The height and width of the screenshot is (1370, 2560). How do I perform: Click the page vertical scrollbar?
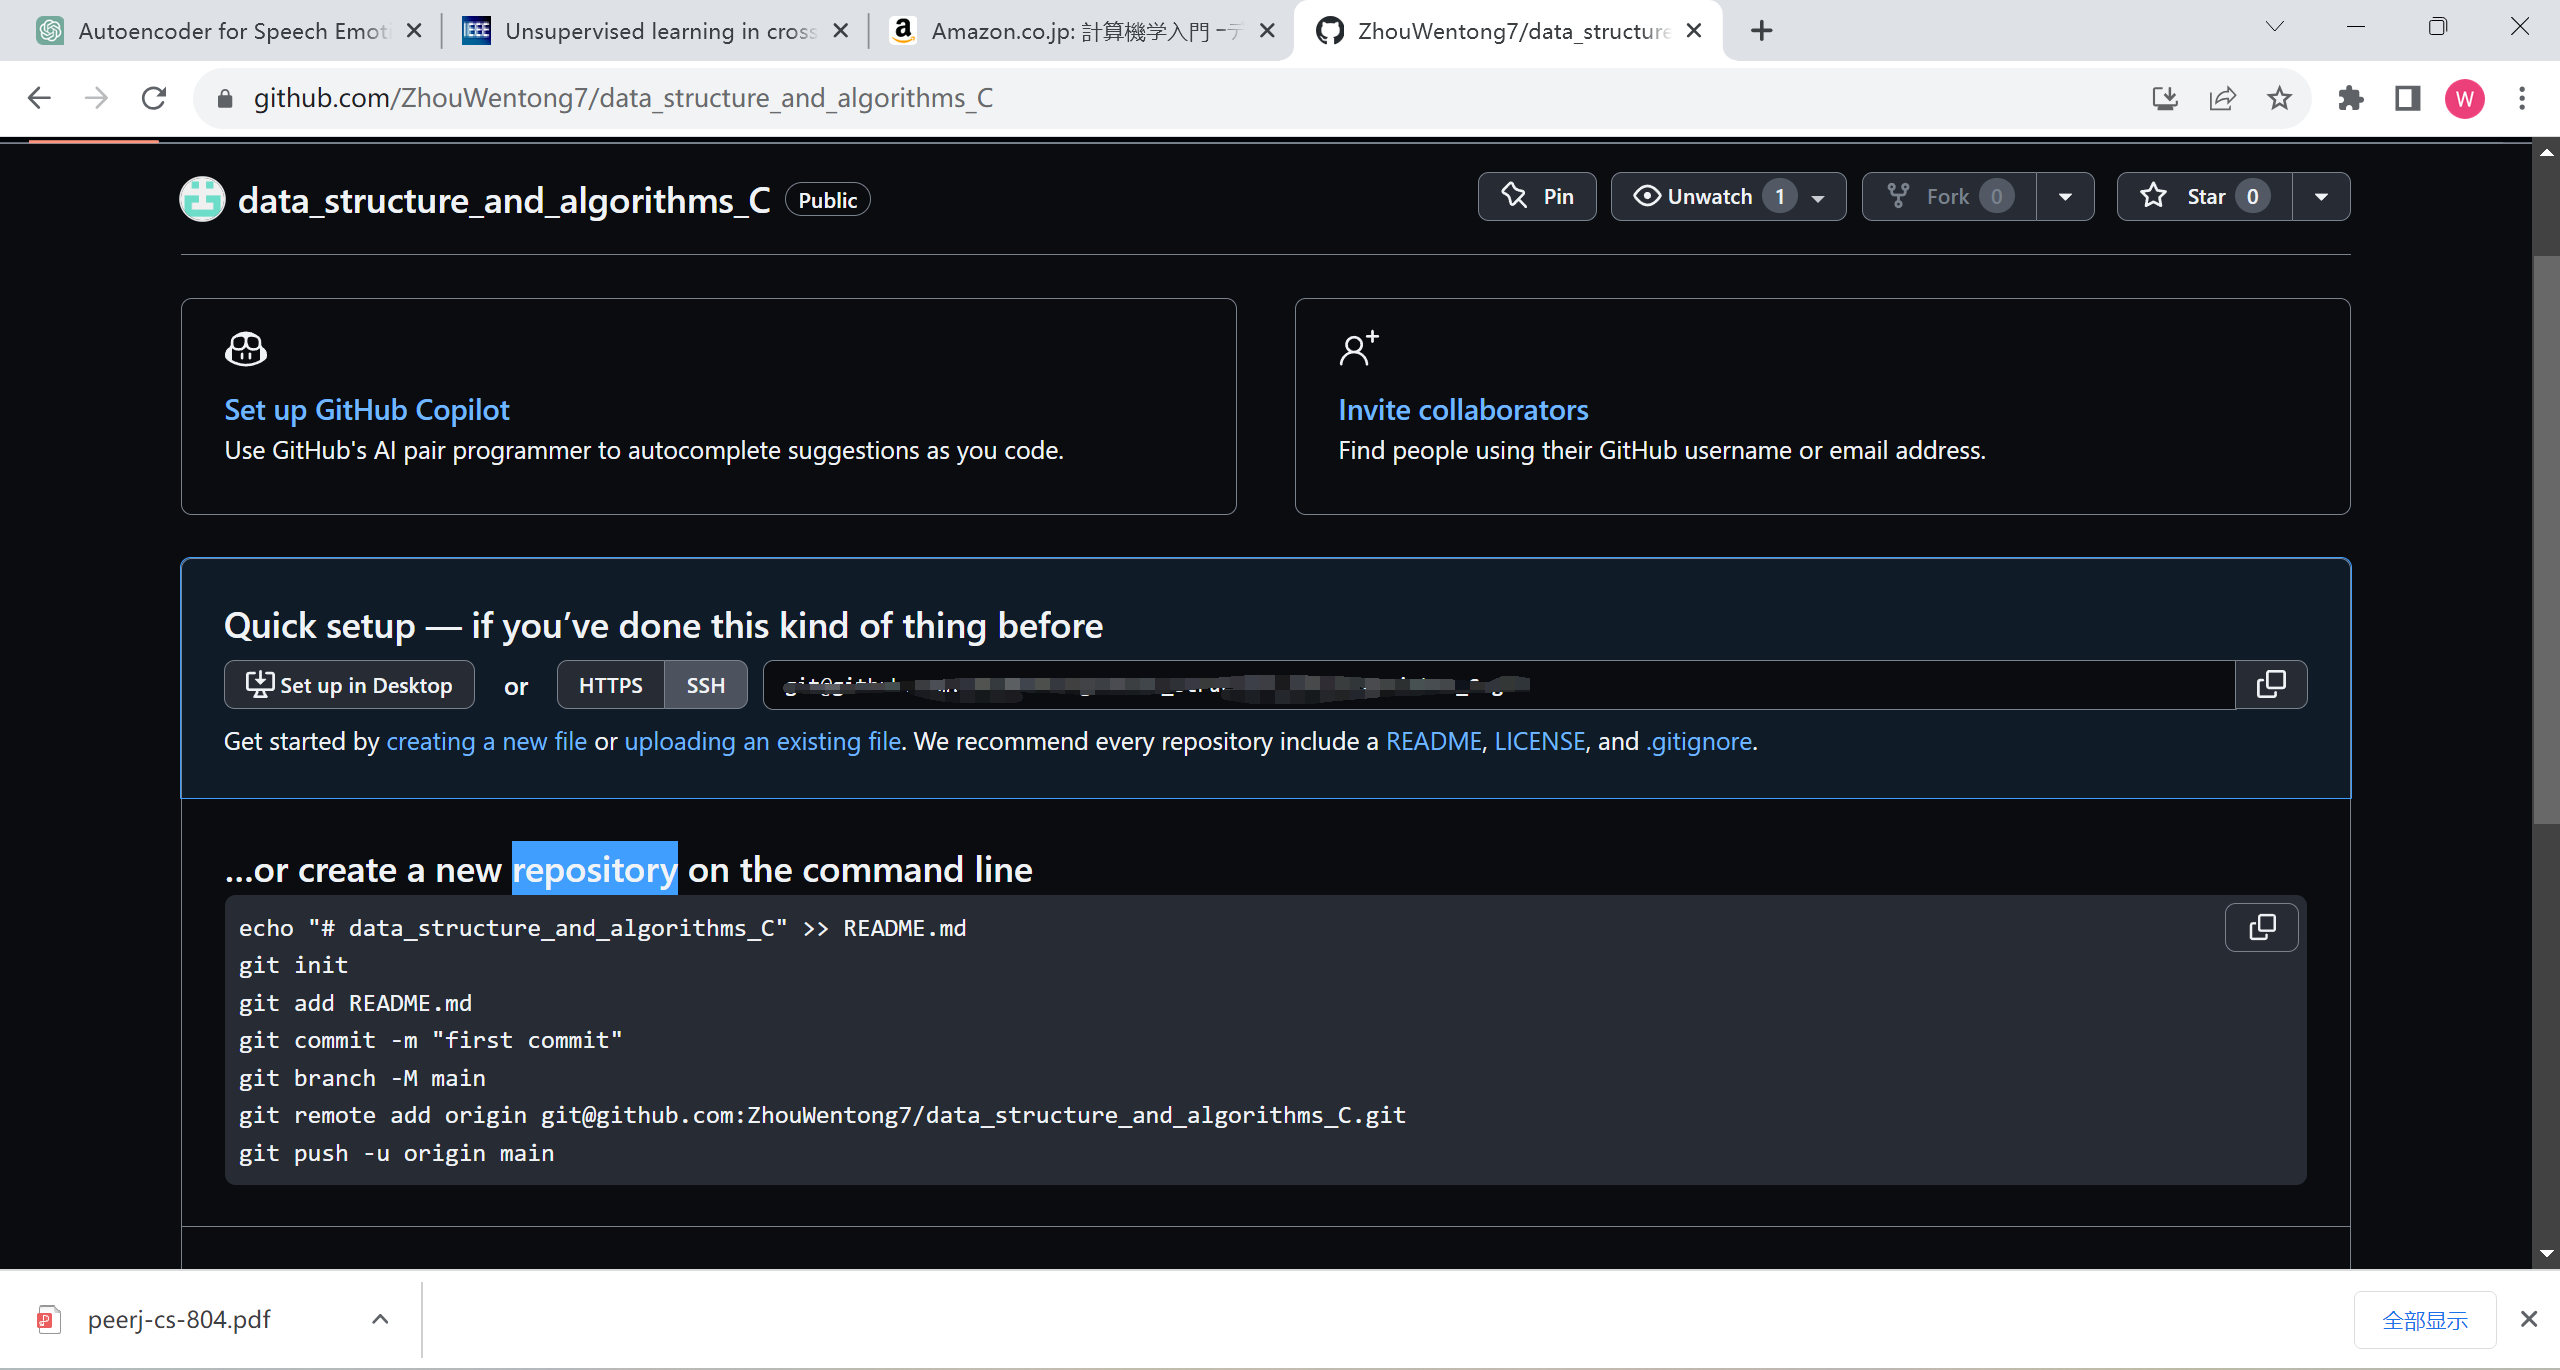point(2546,540)
